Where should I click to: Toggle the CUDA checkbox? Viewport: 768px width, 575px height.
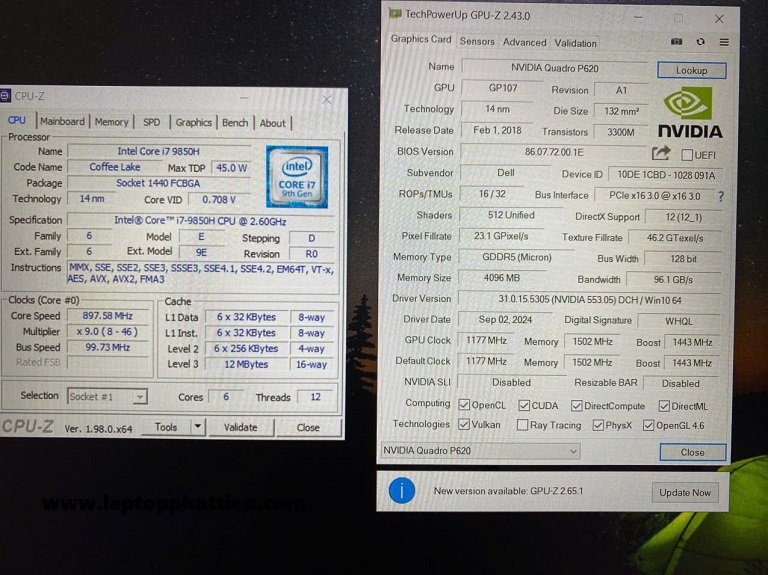pyautogui.click(x=524, y=406)
